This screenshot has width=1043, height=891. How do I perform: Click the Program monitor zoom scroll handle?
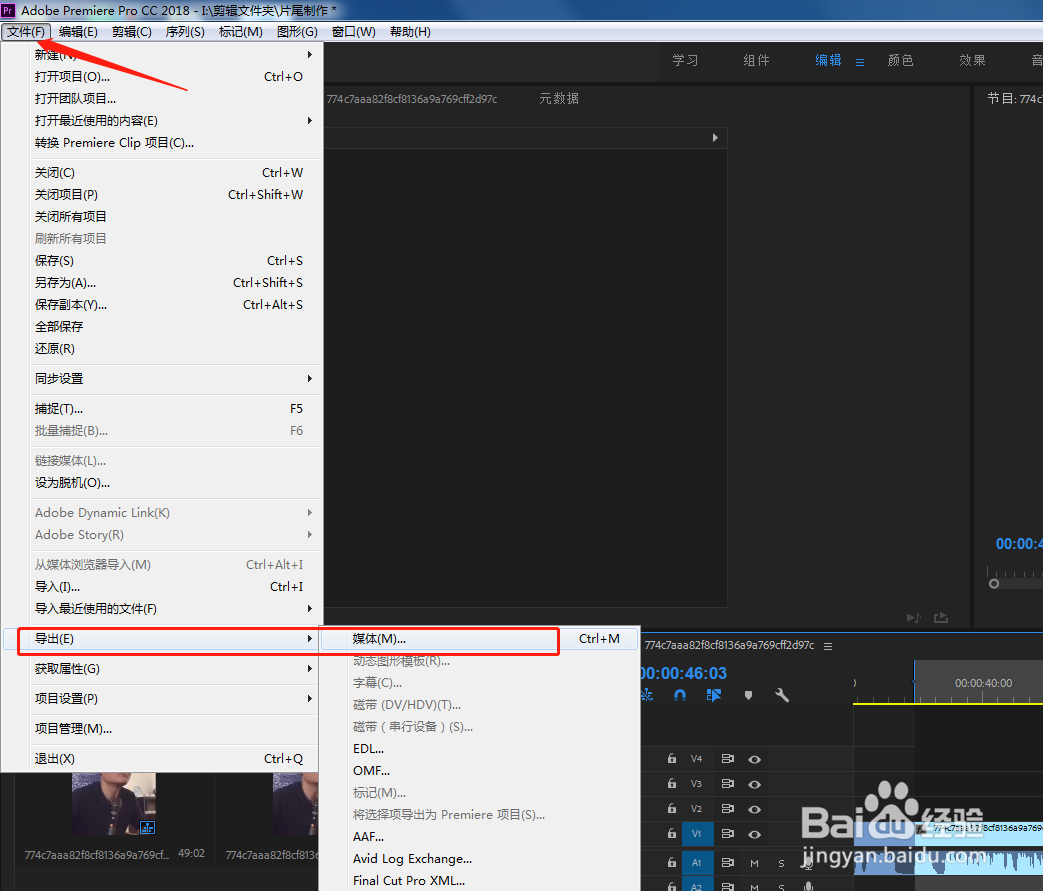click(x=994, y=584)
